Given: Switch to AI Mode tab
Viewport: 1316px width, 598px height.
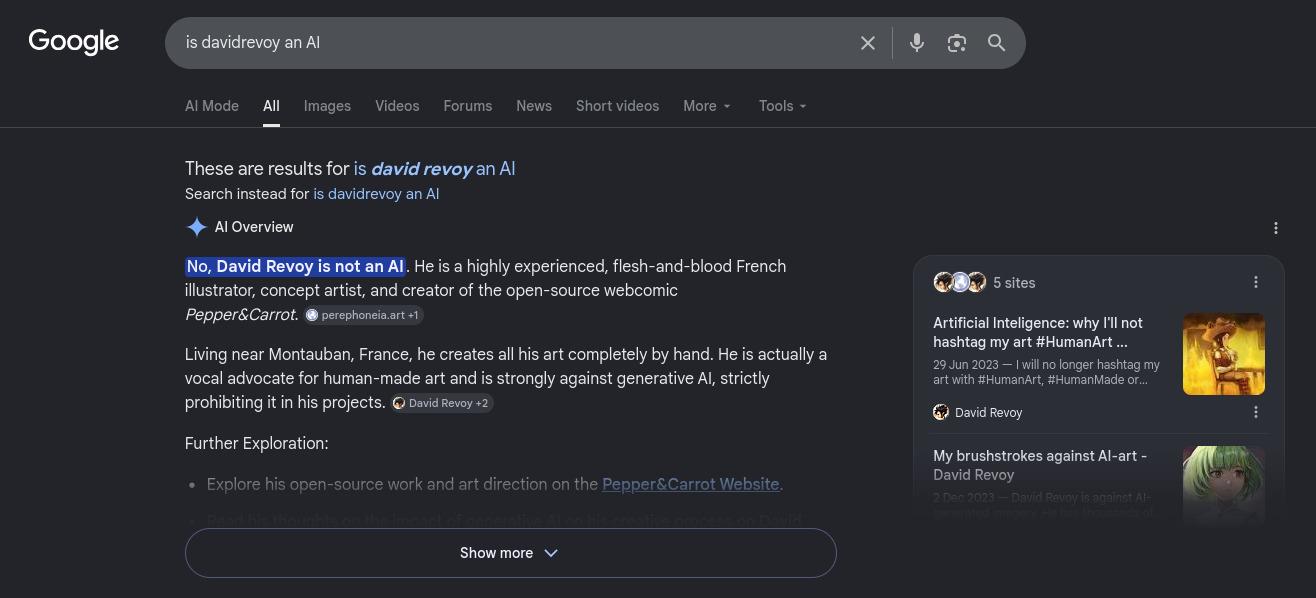Looking at the screenshot, I should pyautogui.click(x=212, y=106).
